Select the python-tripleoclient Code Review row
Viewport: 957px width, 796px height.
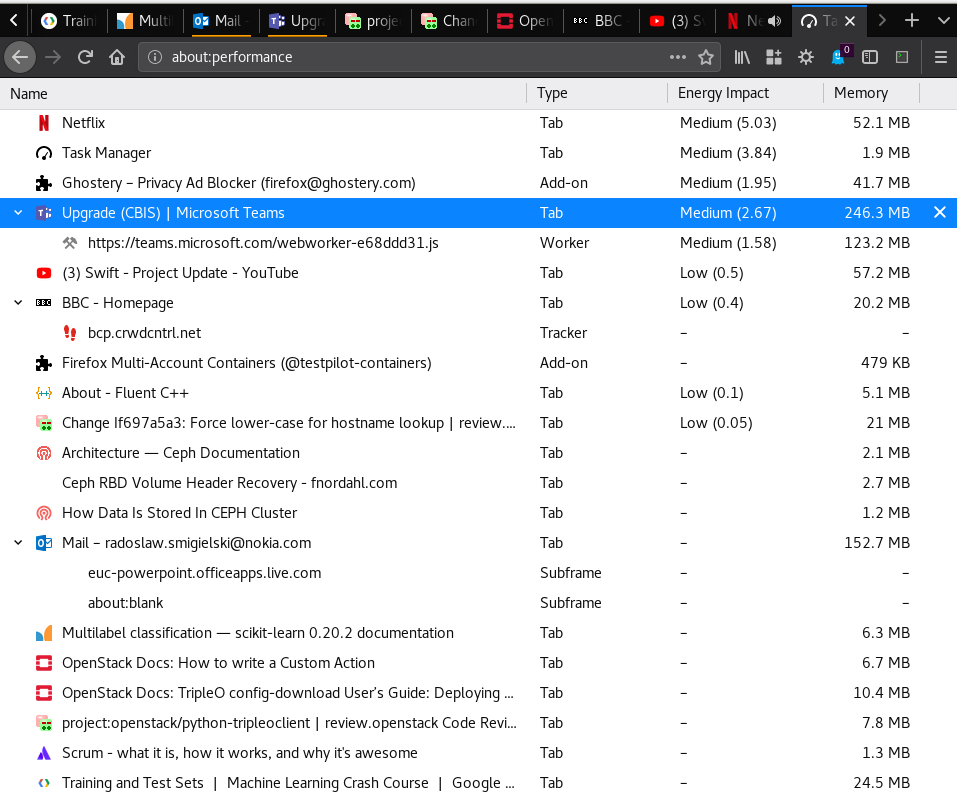click(478, 723)
